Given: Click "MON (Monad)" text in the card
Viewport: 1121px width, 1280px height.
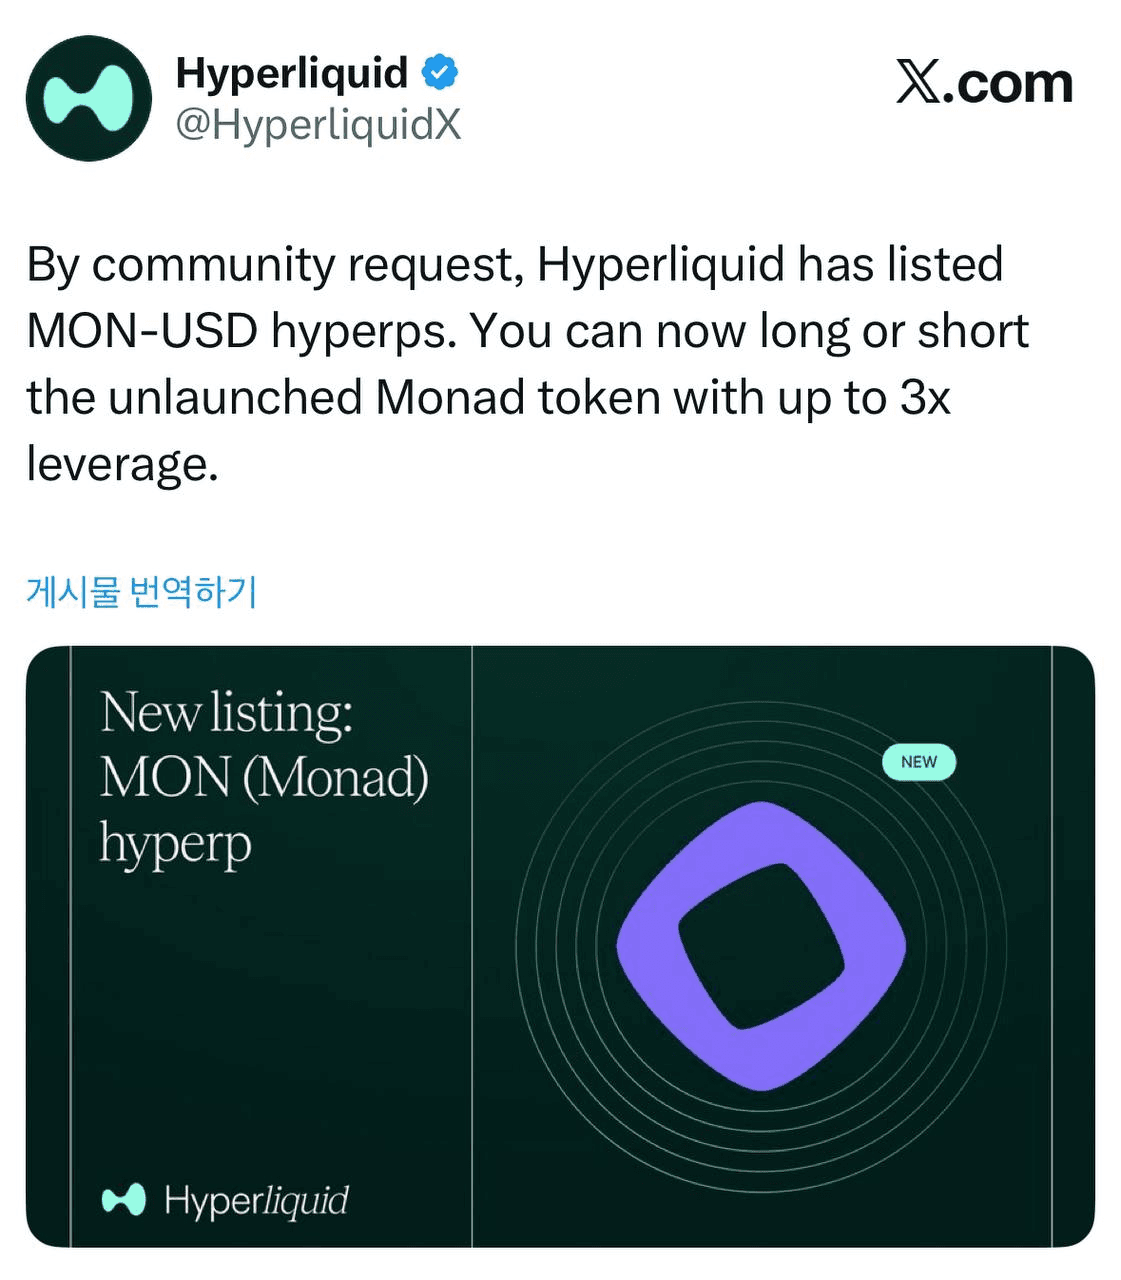Looking at the screenshot, I should pyautogui.click(x=264, y=777).
